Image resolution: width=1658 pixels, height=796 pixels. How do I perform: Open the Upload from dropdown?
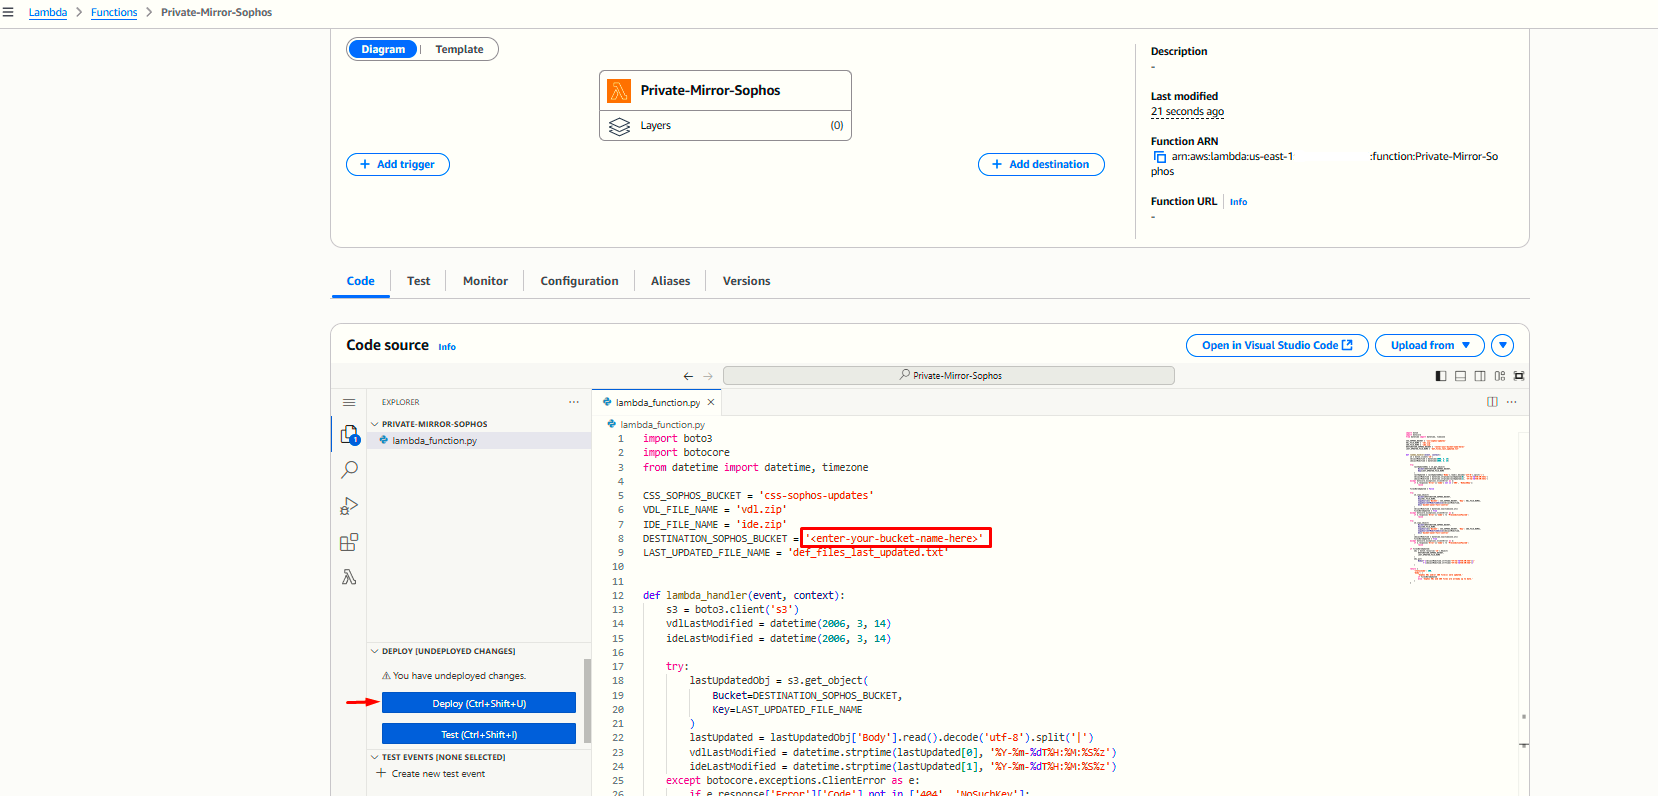coord(1429,345)
